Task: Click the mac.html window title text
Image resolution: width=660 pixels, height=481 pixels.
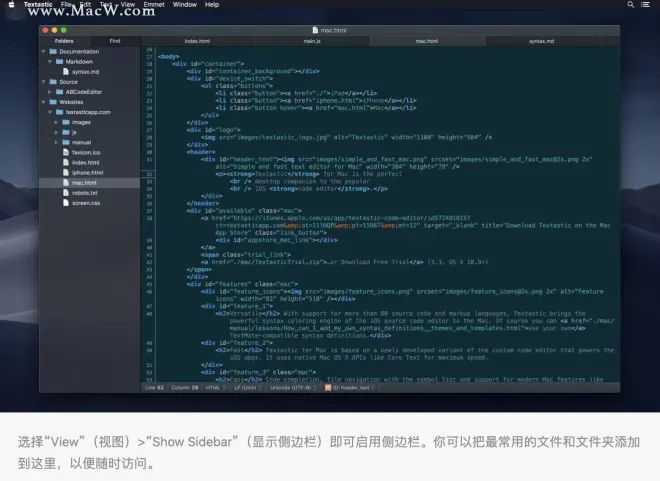Action: [x=333, y=30]
